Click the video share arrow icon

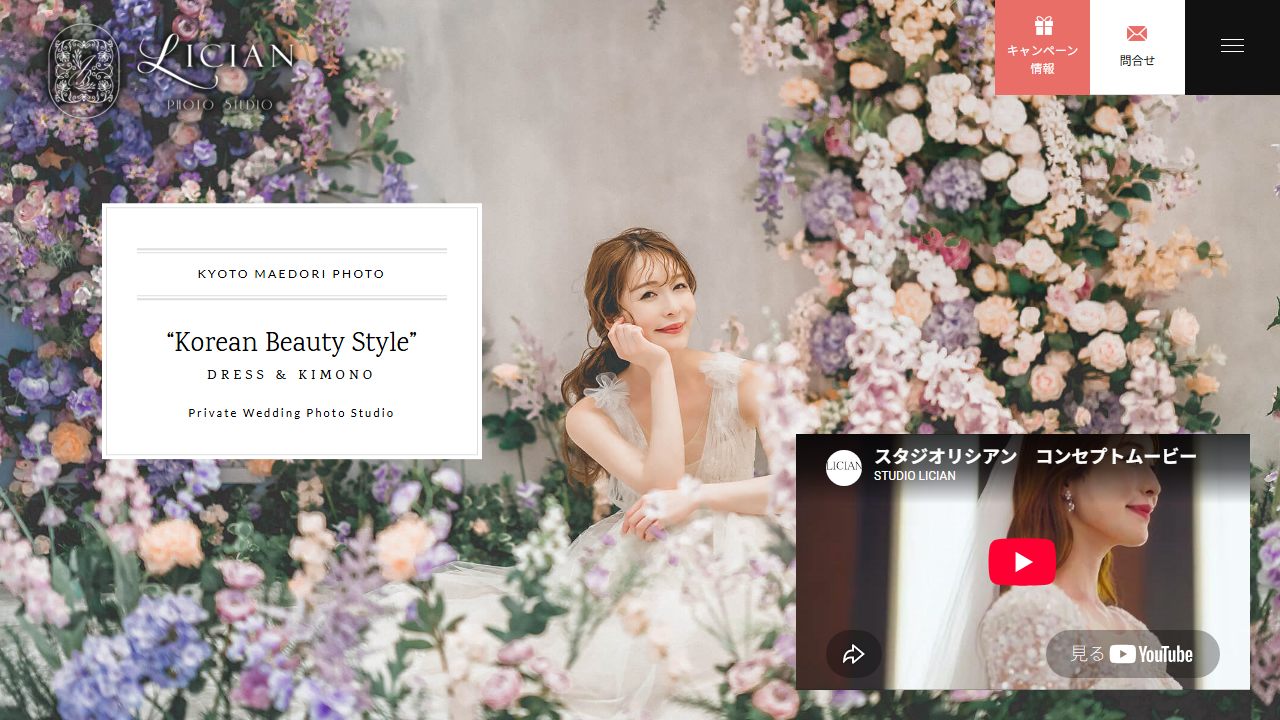[x=854, y=655]
